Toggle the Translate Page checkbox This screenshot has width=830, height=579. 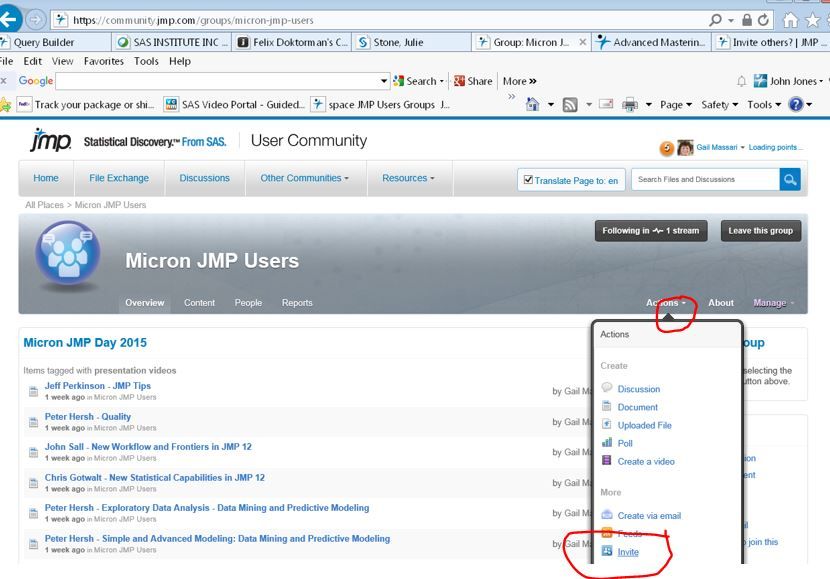click(528, 179)
